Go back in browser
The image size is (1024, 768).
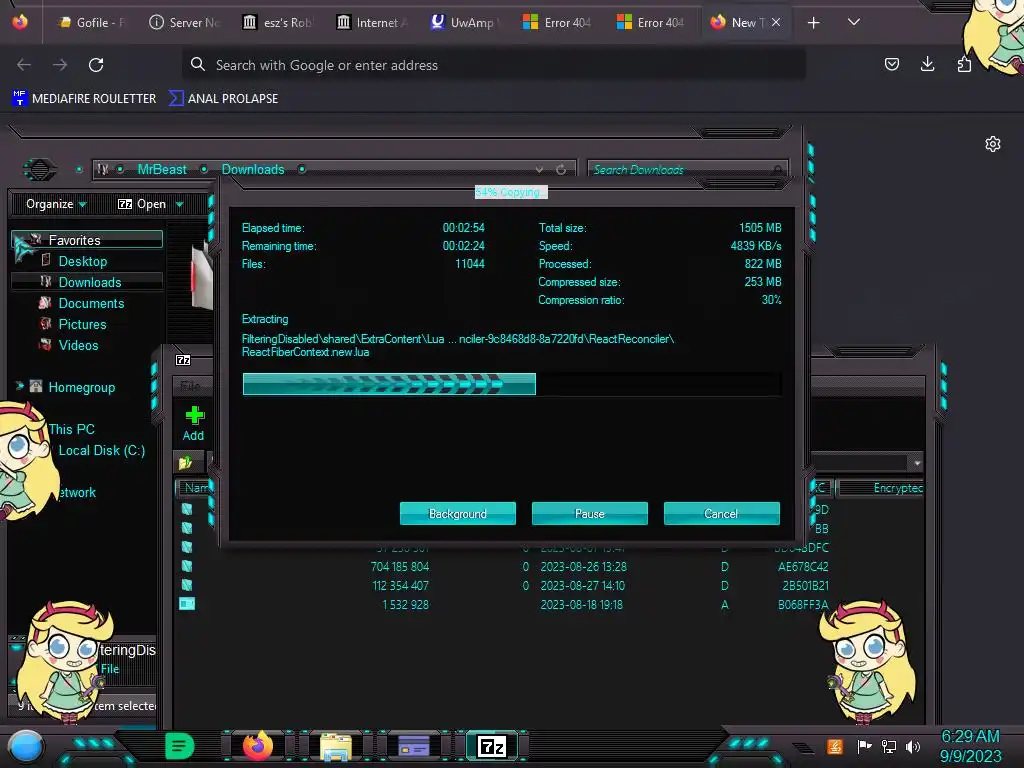24,65
